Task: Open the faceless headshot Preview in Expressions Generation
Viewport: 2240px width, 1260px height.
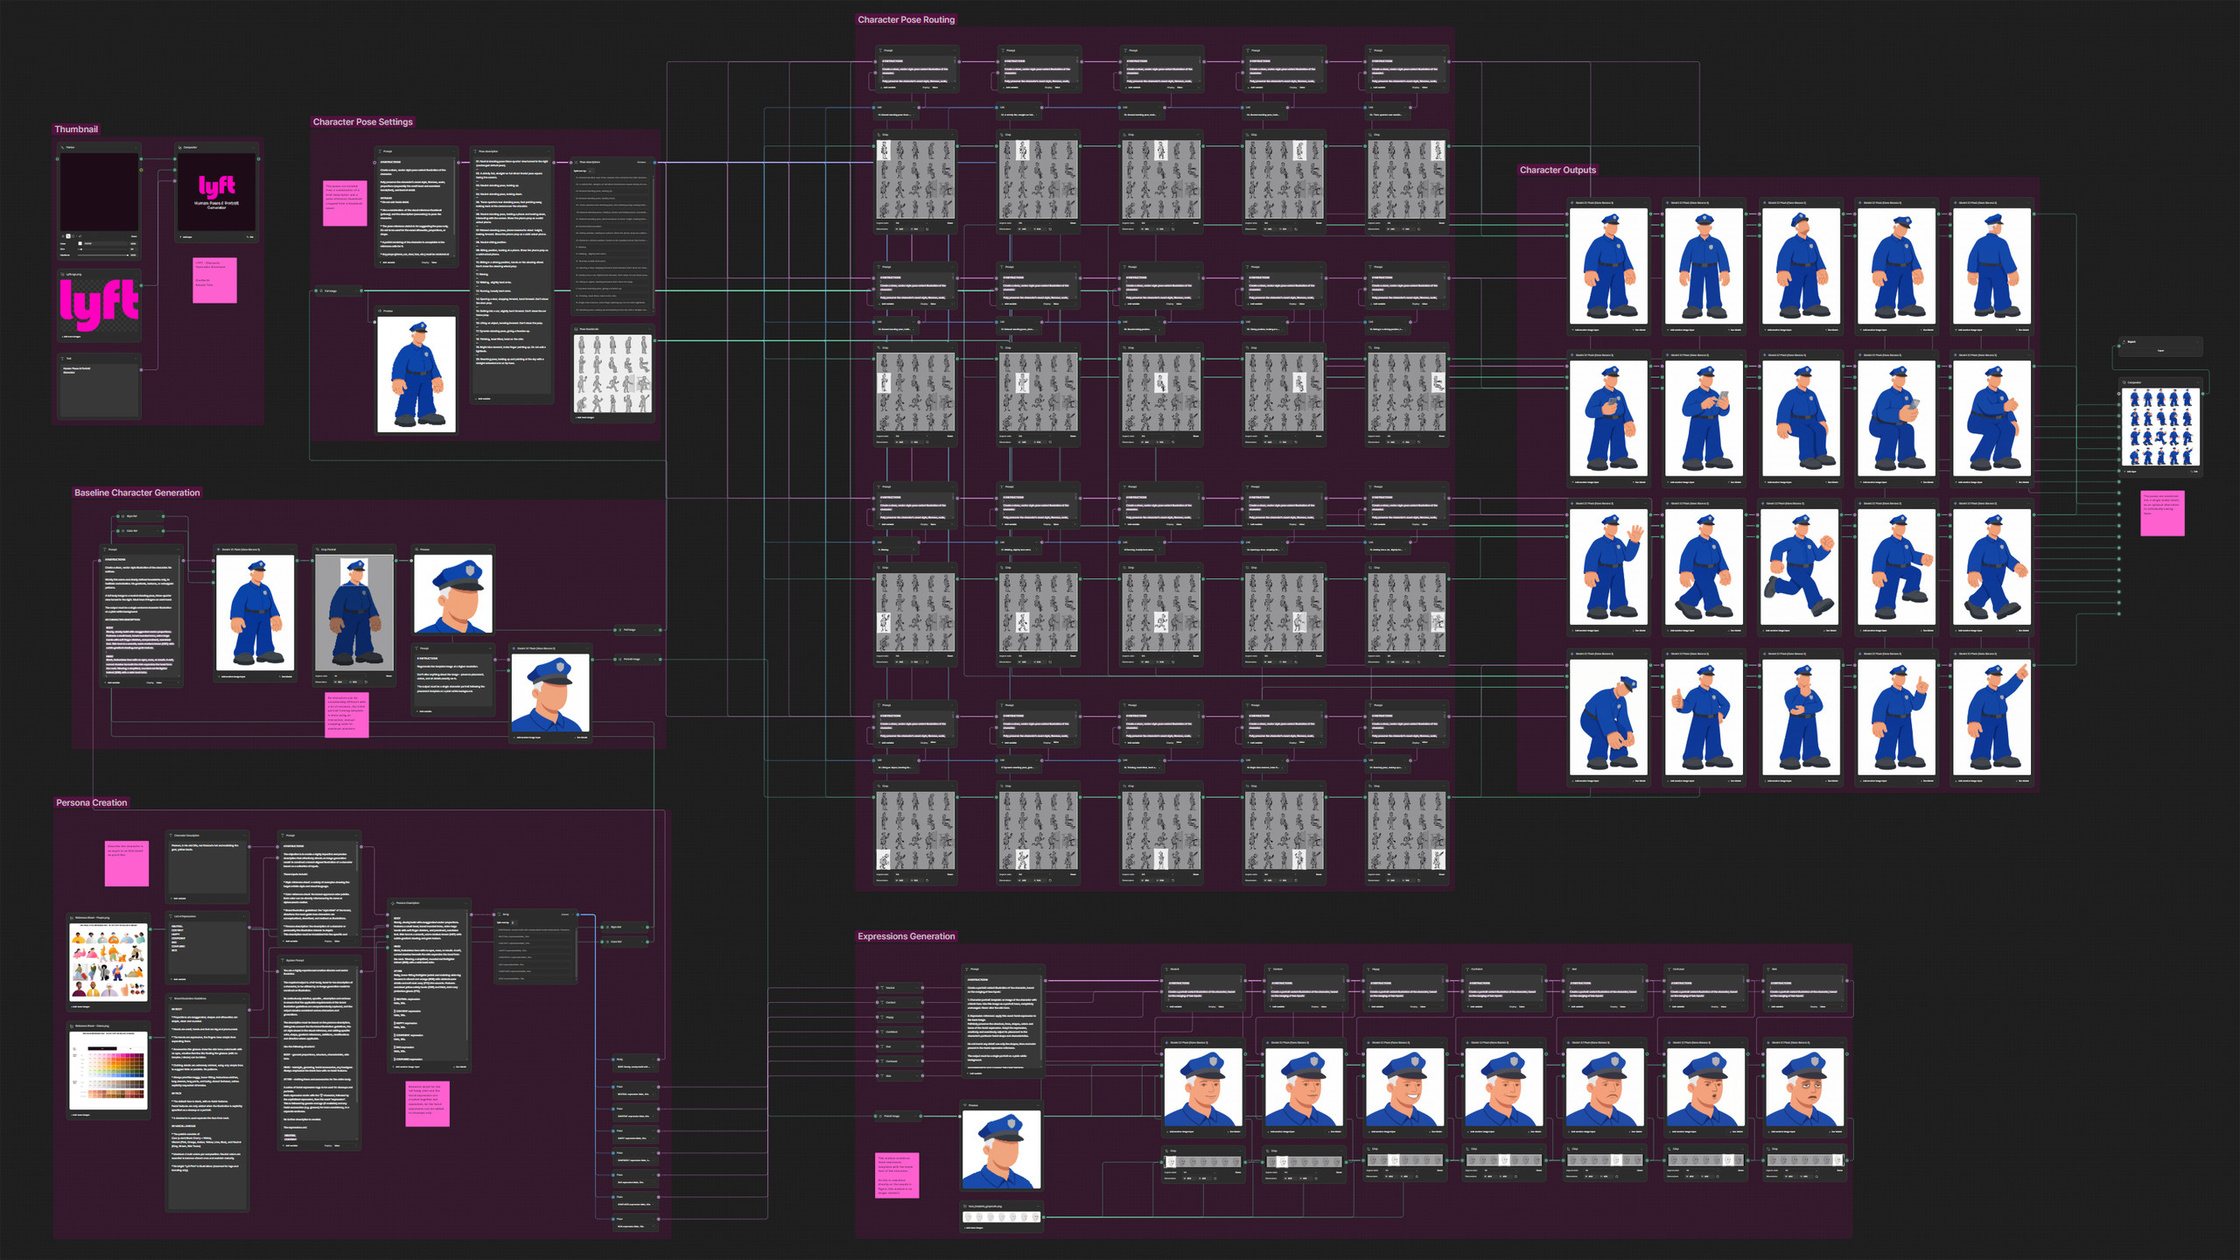Action: [1001, 1150]
